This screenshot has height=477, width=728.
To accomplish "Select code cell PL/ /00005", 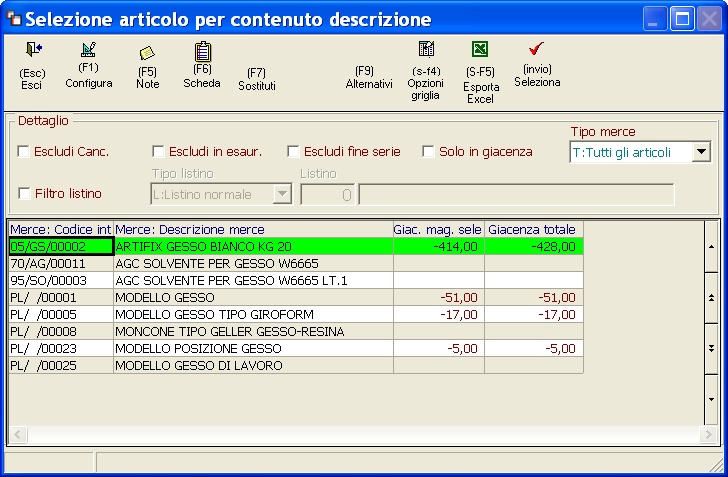I will coord(61,314).
